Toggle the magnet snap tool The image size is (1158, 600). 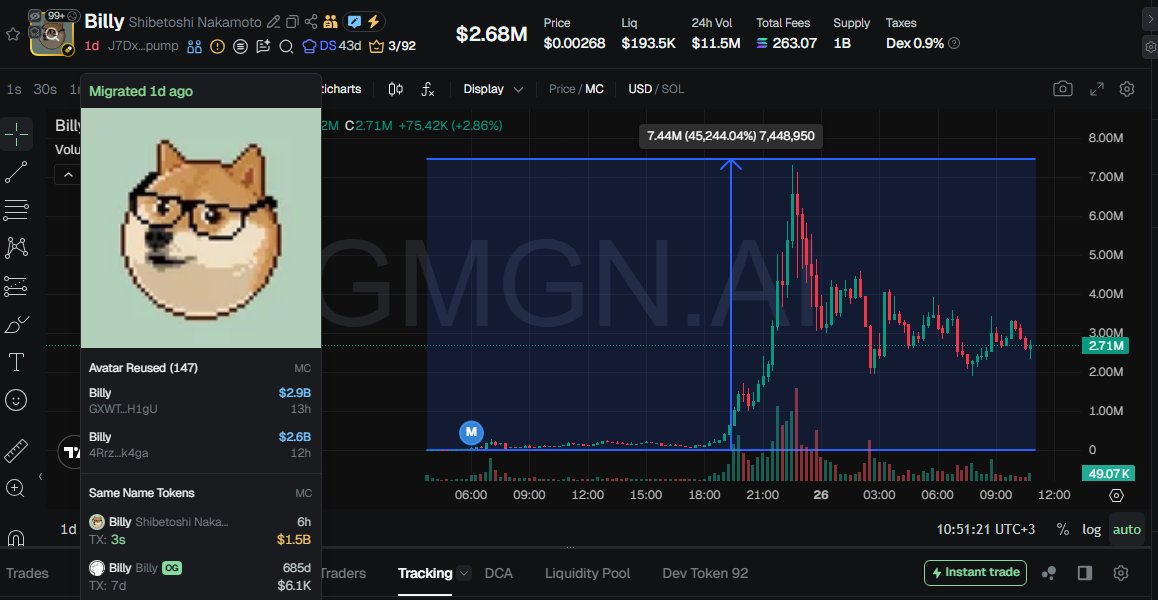point(16,537)
